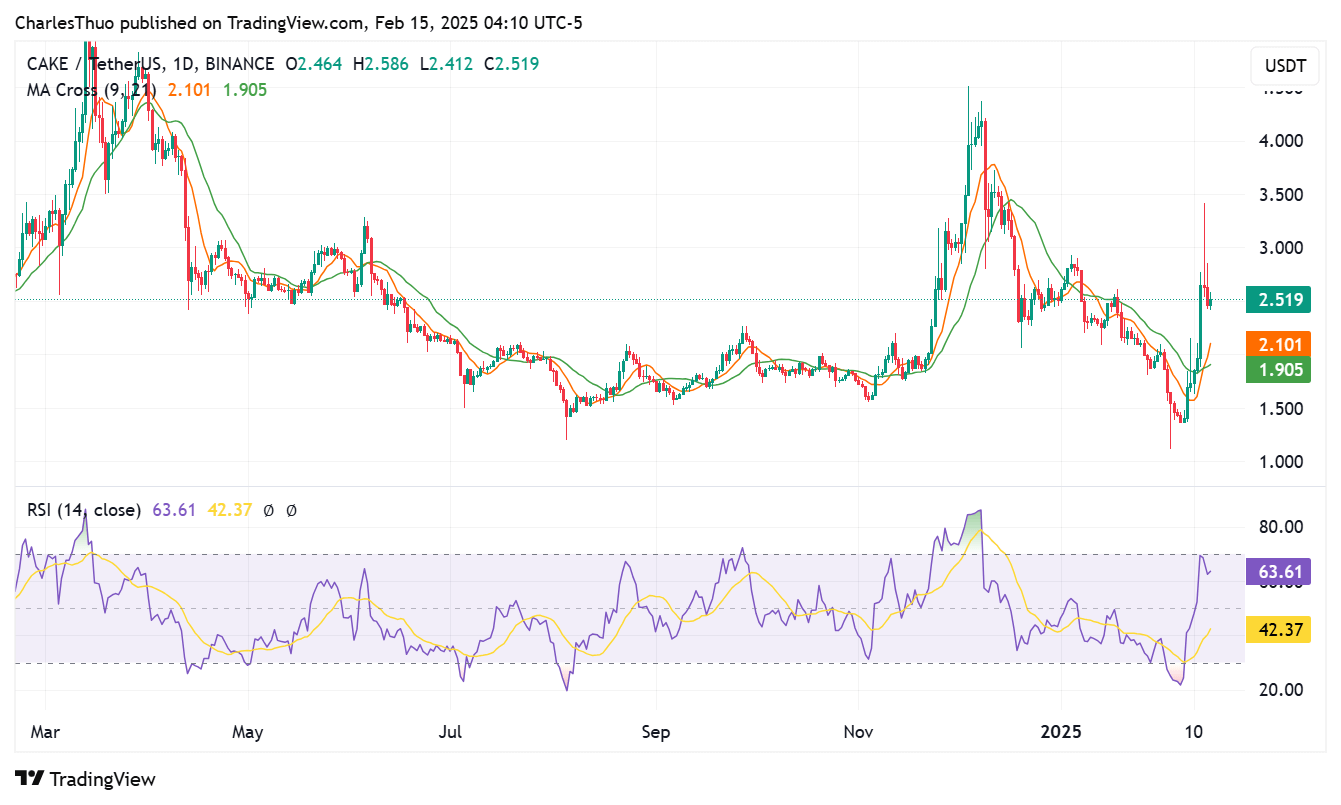The width and height of the screenshot is (1341, 805).
Task: Click the TradingView logo icon at the bottom
Action: pos(29,779)
